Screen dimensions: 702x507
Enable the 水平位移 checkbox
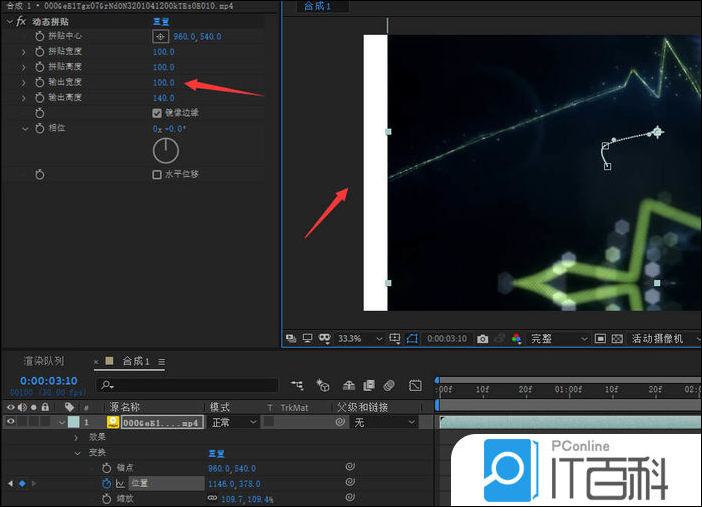click(x=157, y=174)
